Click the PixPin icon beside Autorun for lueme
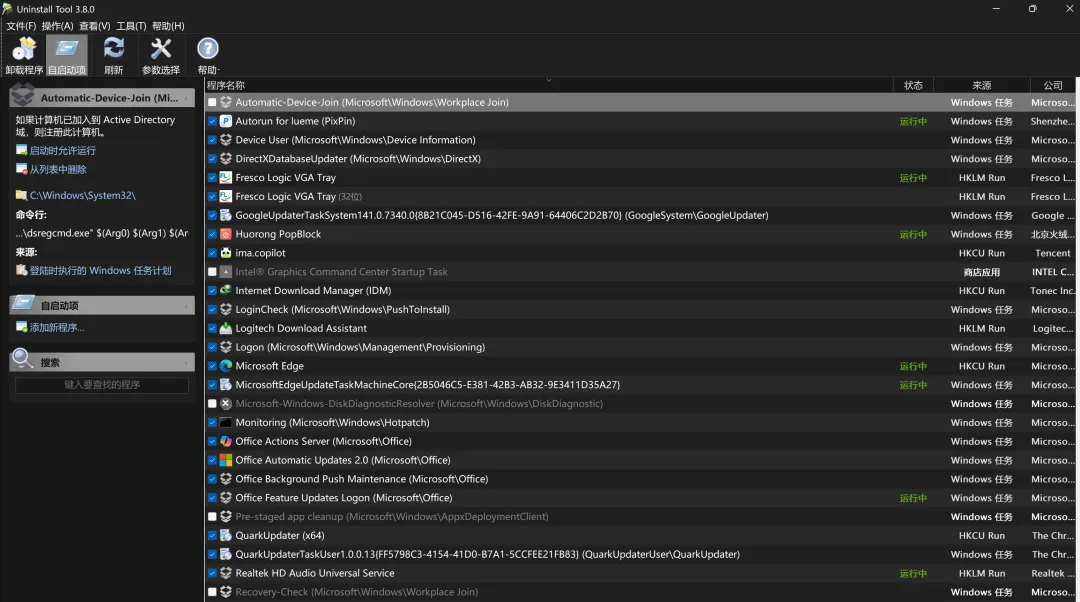Viewport: 1080px width, 602px height. (225, 121)
